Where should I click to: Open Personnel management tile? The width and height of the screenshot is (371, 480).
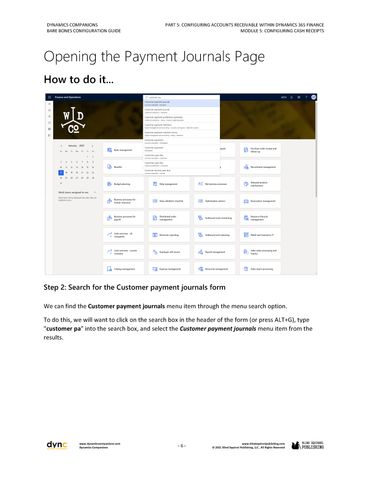(215, 268)
